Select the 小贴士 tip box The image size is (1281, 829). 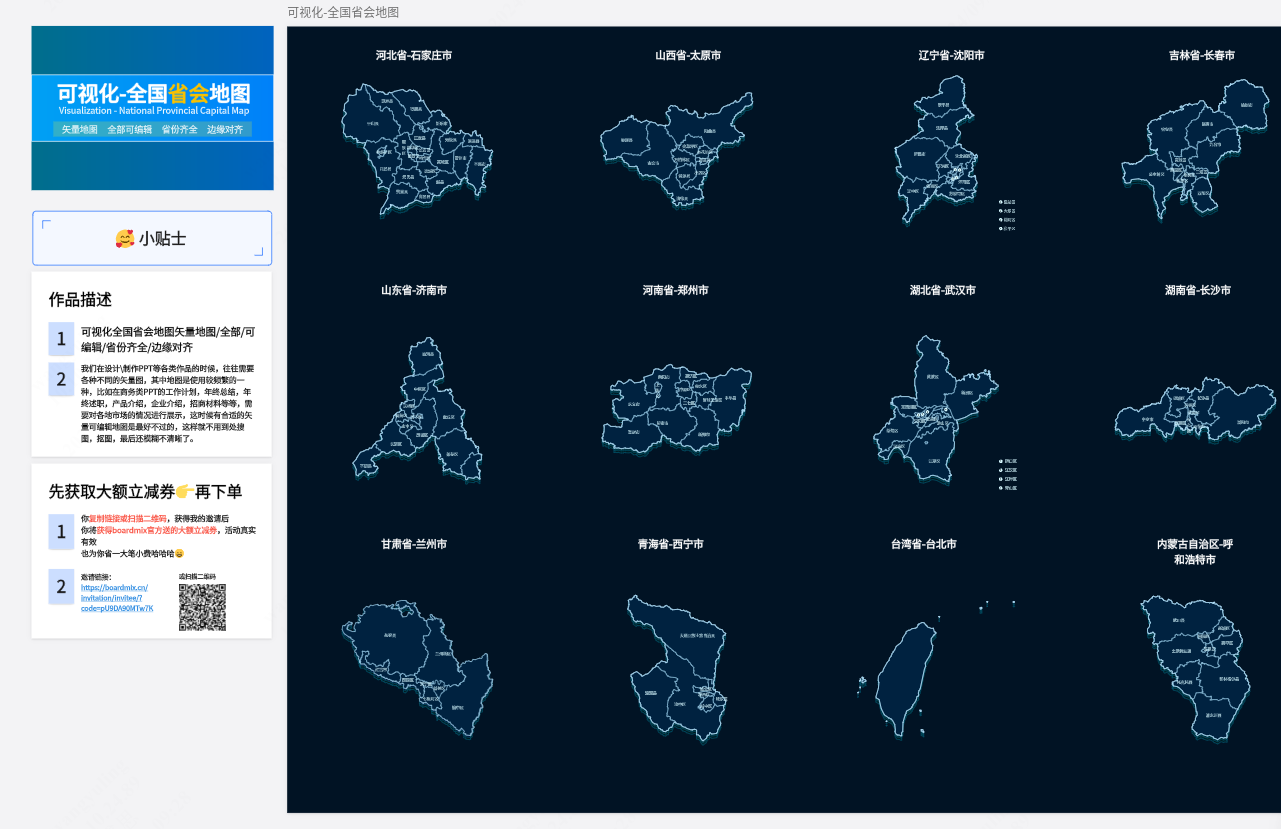click(152, 238)
